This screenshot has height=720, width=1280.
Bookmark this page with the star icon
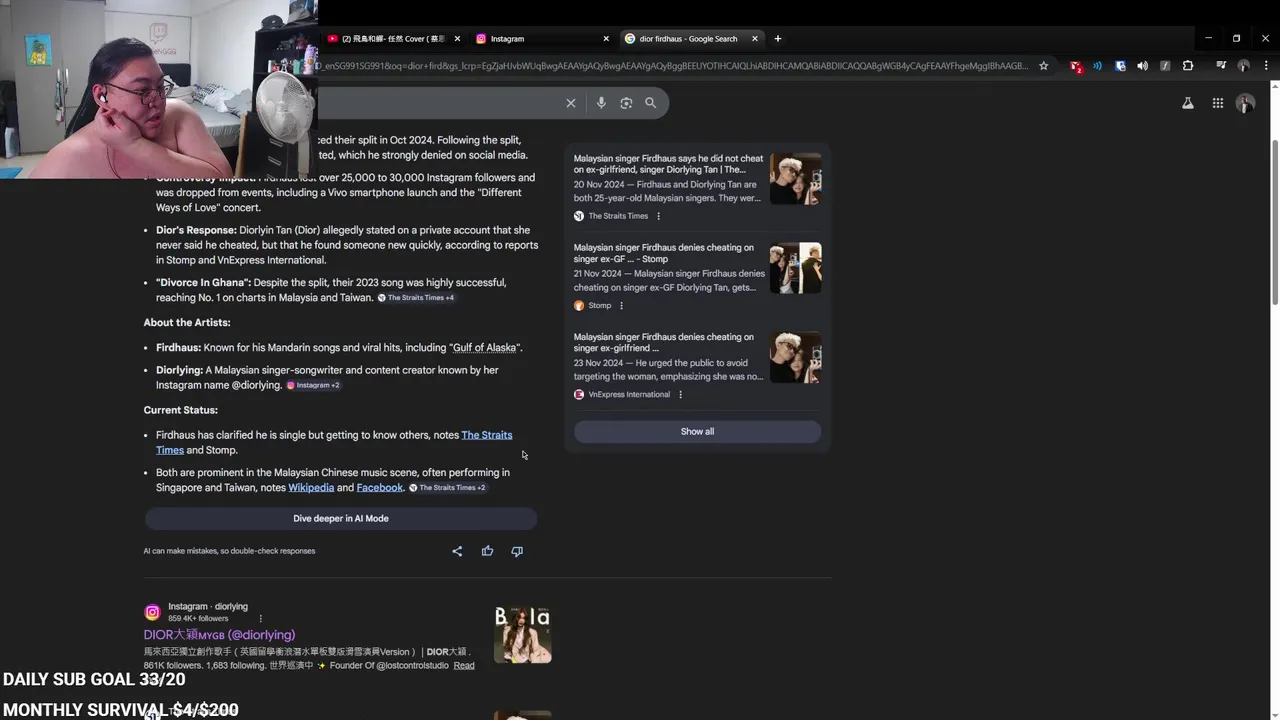tap(1044, 66)
